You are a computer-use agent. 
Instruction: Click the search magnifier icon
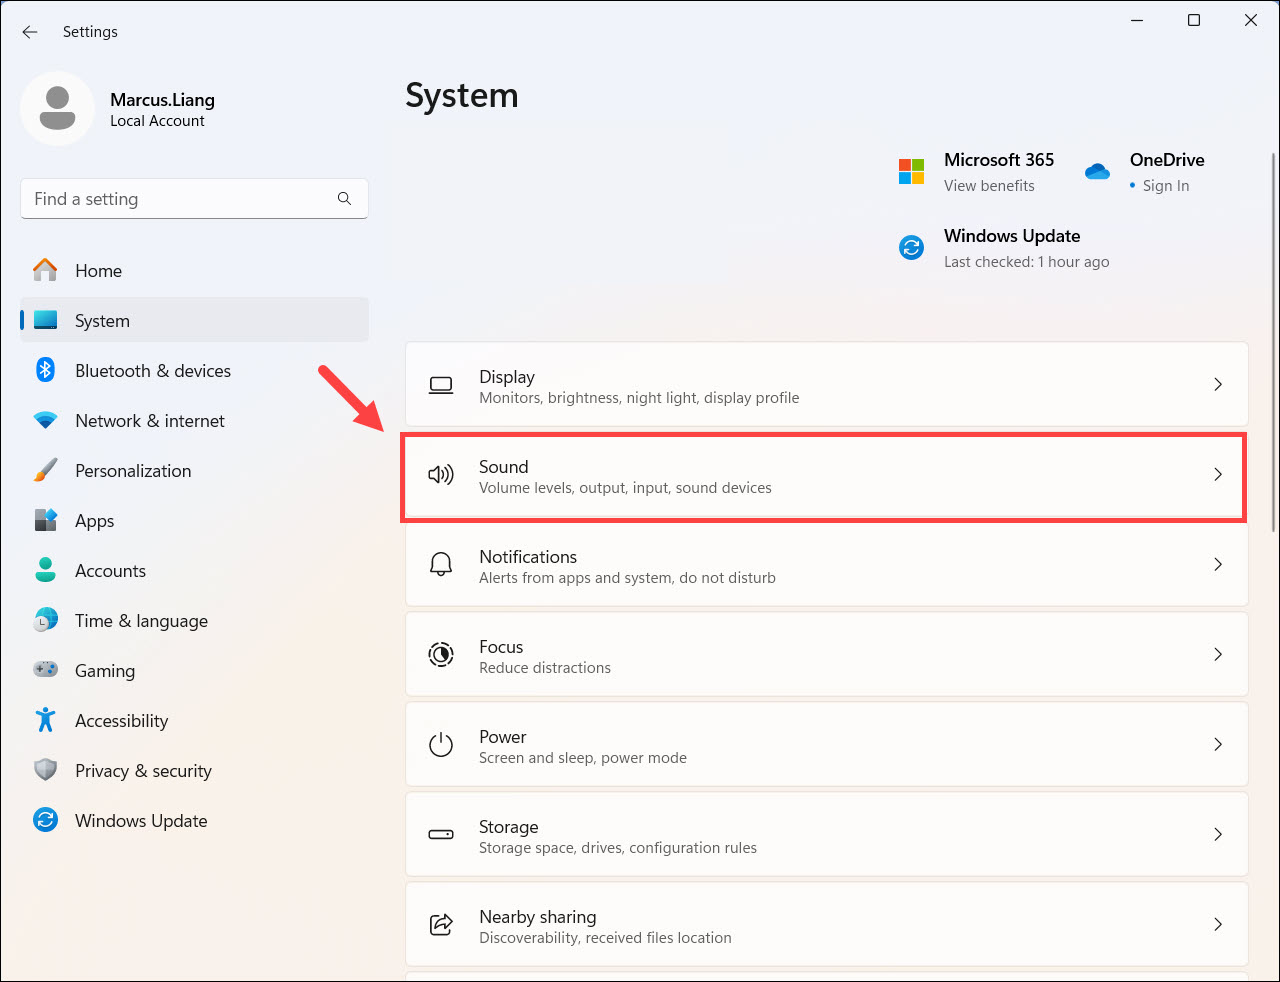(344, 199)
